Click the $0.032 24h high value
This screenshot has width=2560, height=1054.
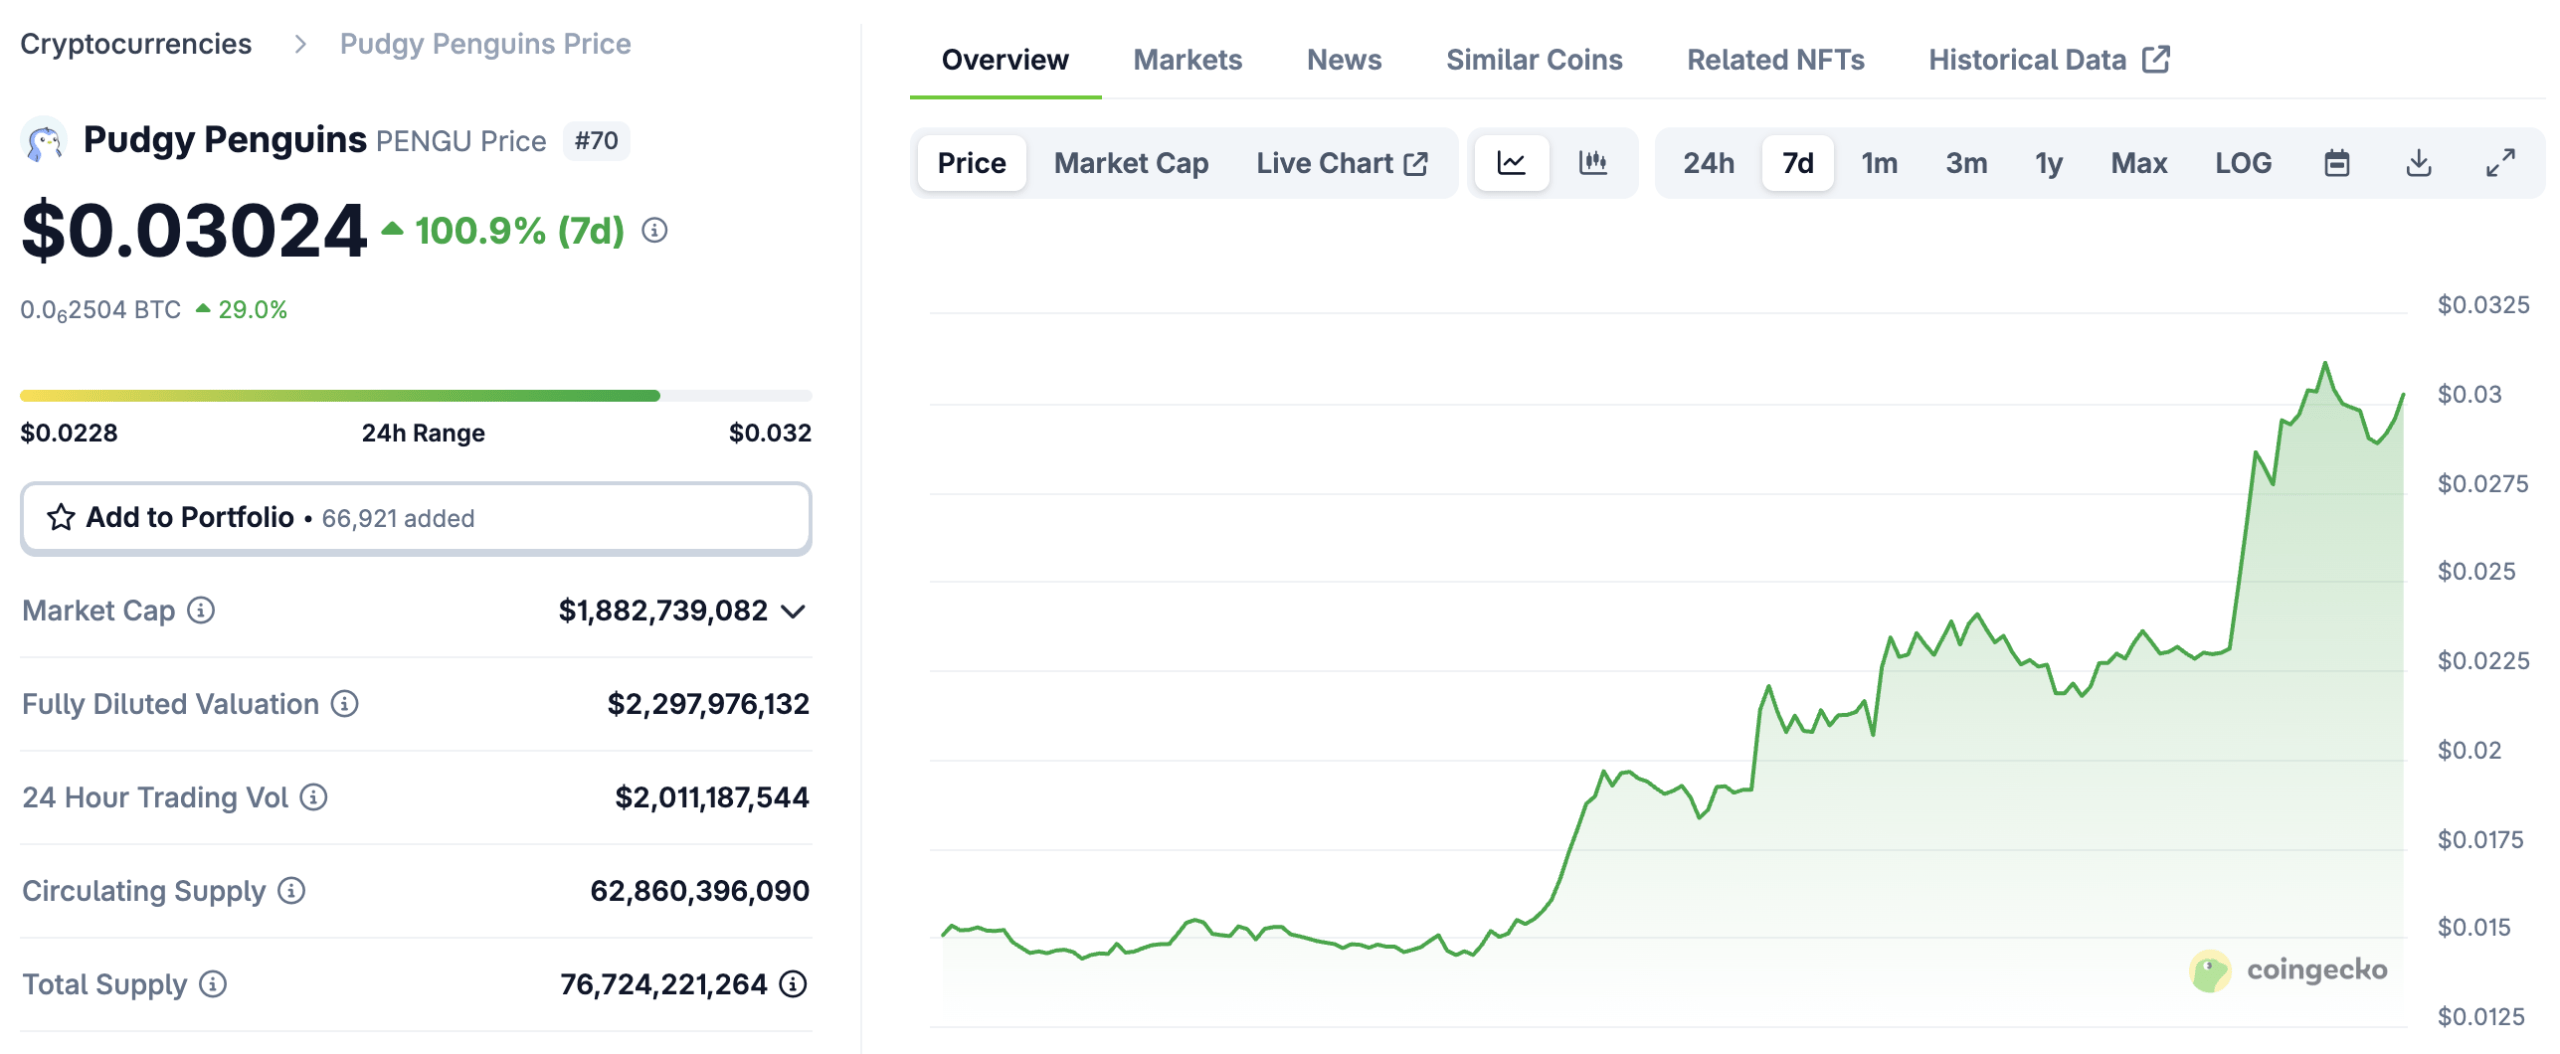click(769, 433)
